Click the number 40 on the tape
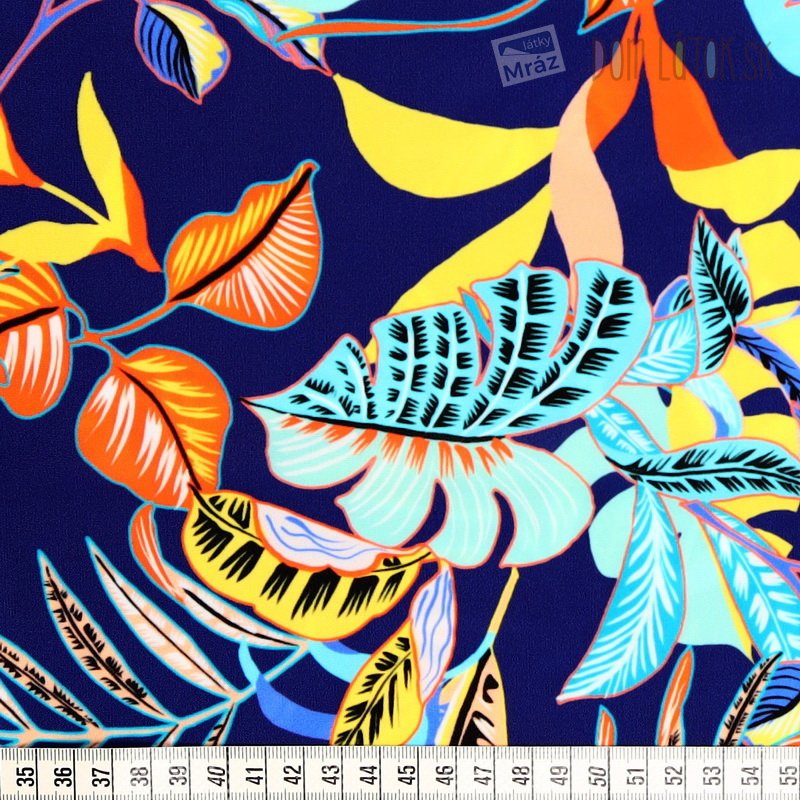 218,777
